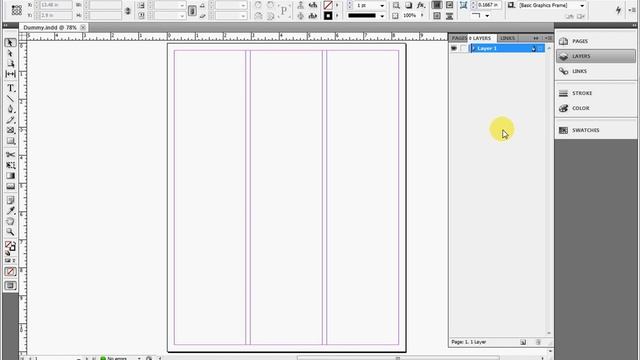Open the SWATCHES panel from dock
640x360 pixels.
pyautogui.click(x=596, y=130)
